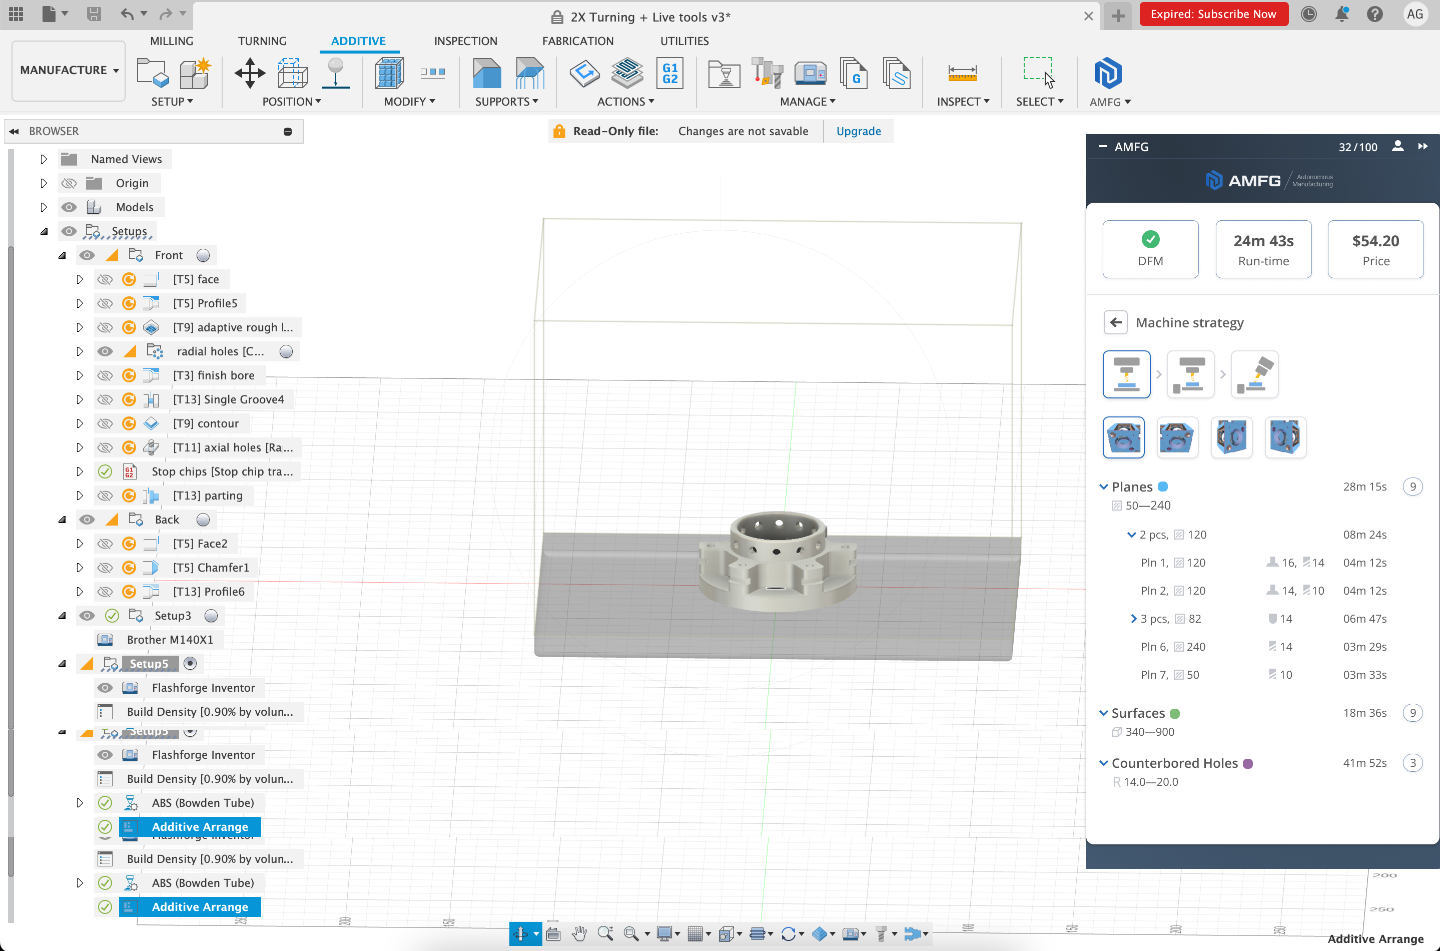Click the New Setup icon
This screenshot has width=1440, height=951.
tap(153, 73)
